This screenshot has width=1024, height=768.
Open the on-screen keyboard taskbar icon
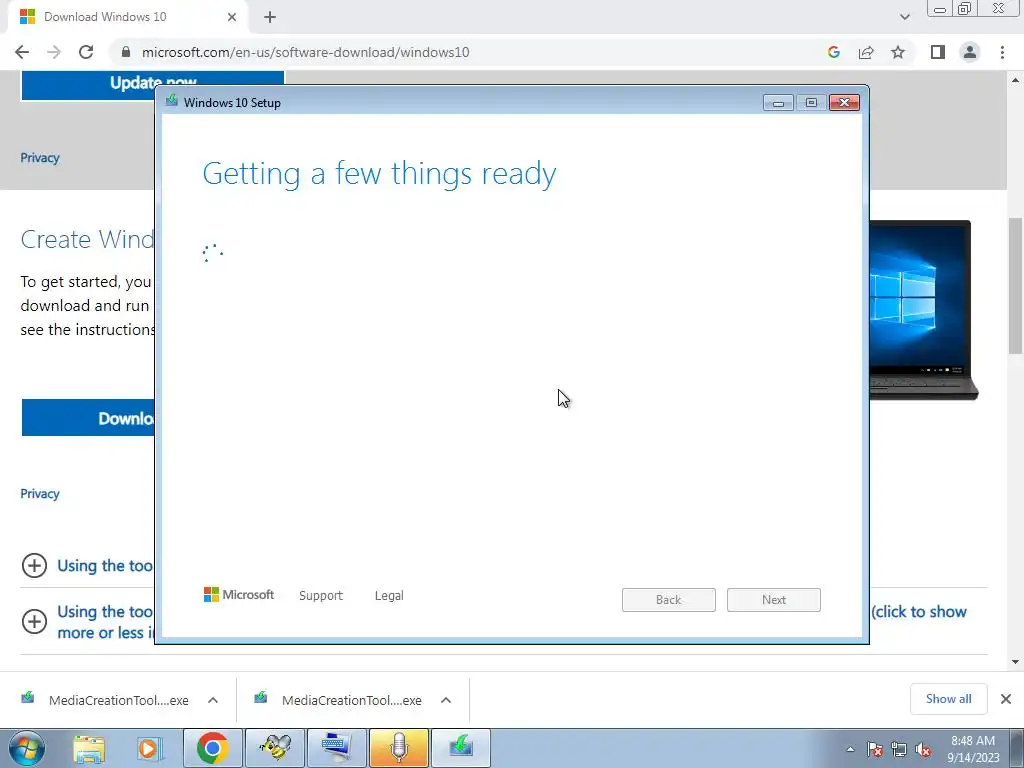pos(337,748)
